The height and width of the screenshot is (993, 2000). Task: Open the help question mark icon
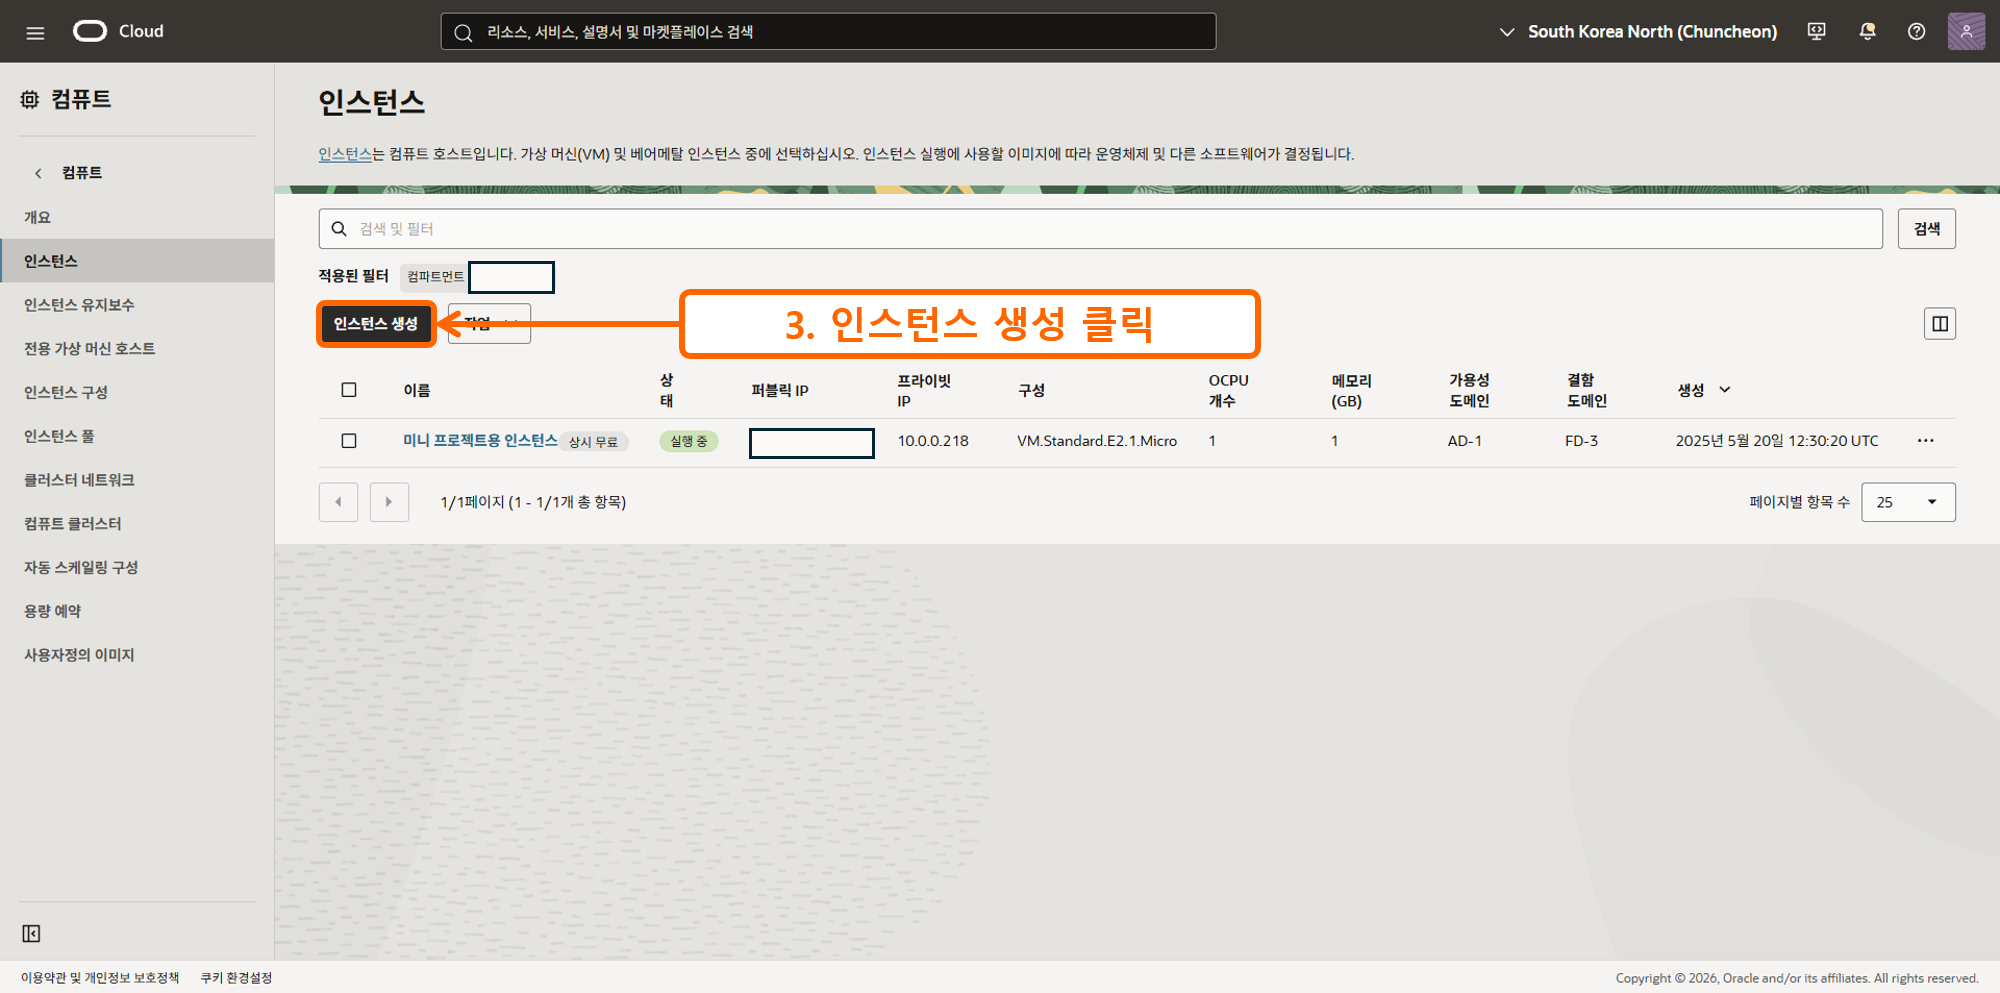[x=1916, y=31]
